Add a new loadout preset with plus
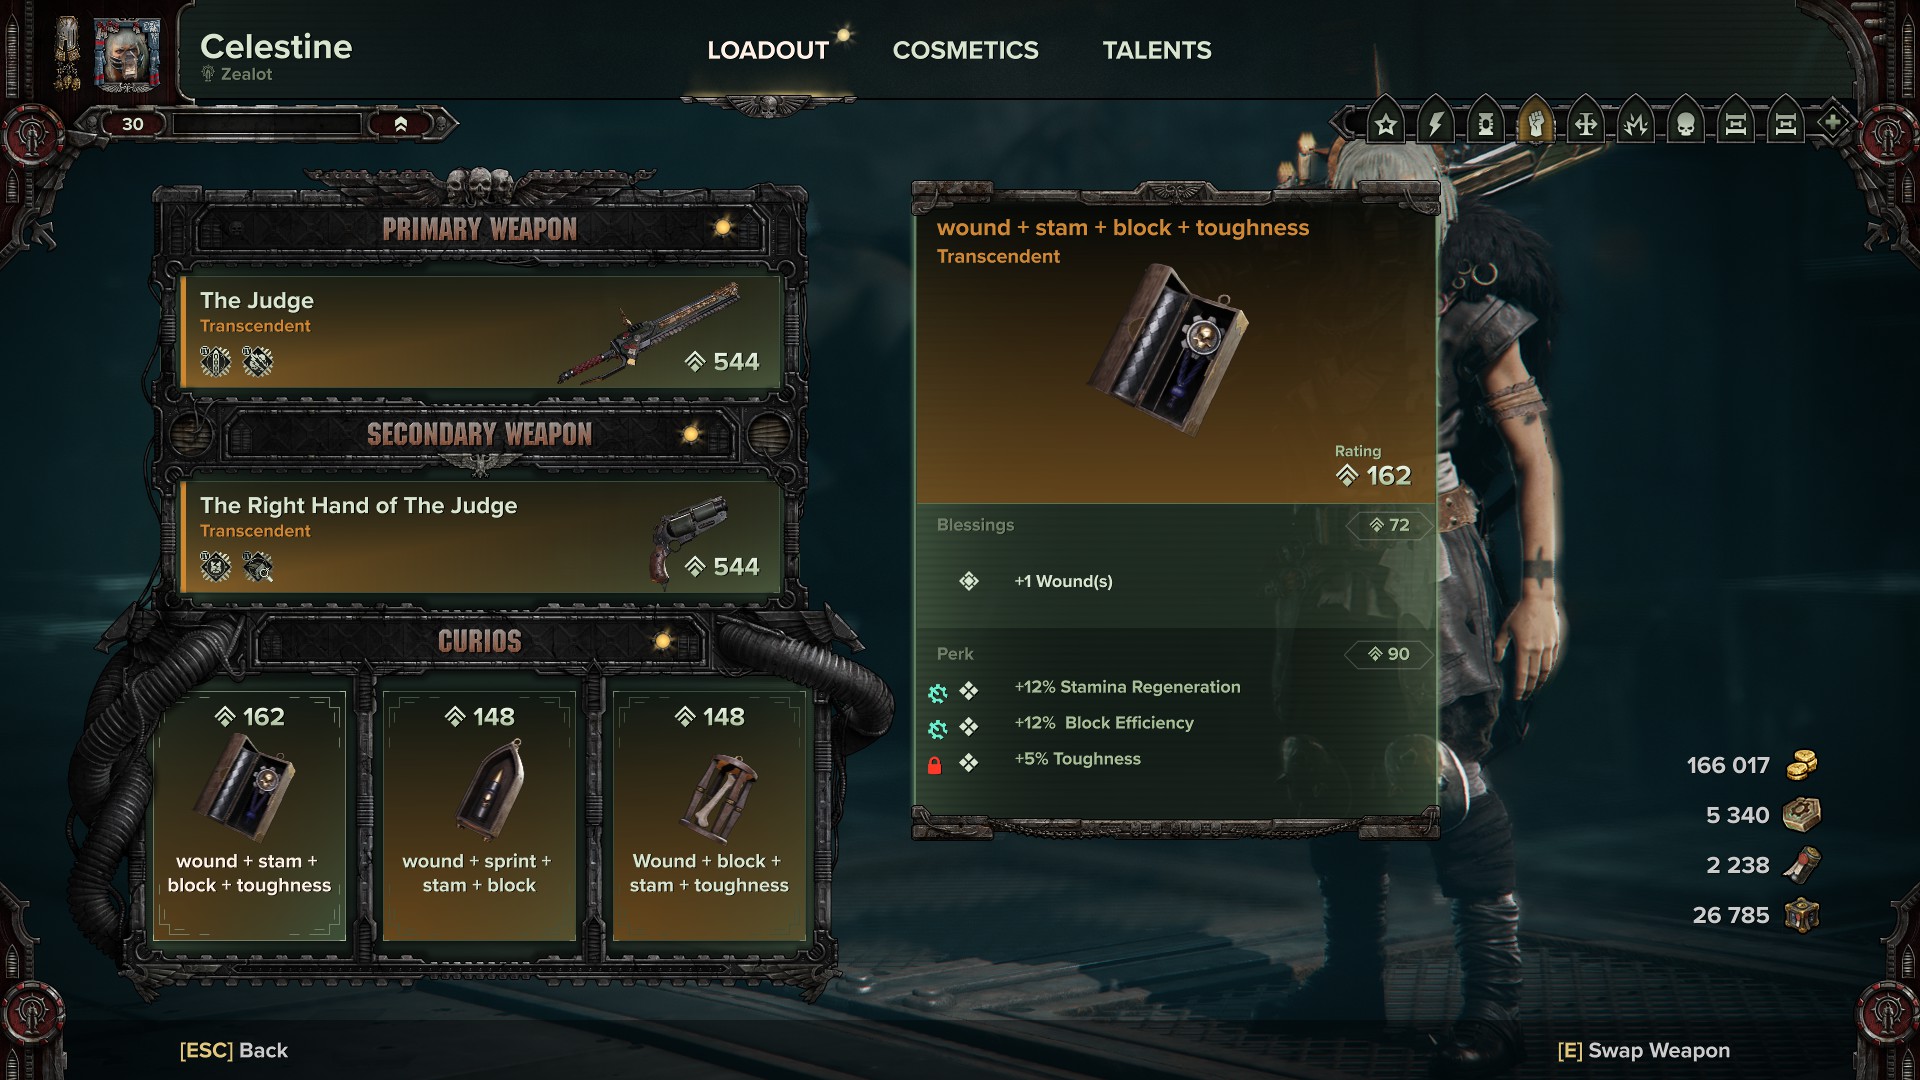 1832,123
